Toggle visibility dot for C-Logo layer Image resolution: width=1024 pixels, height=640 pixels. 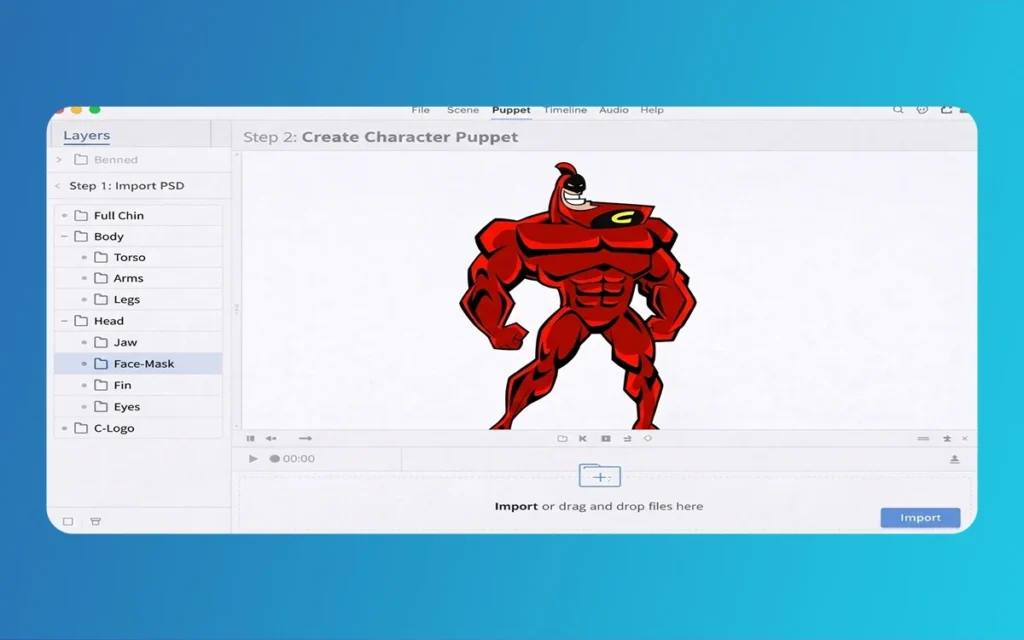(65, 428)
